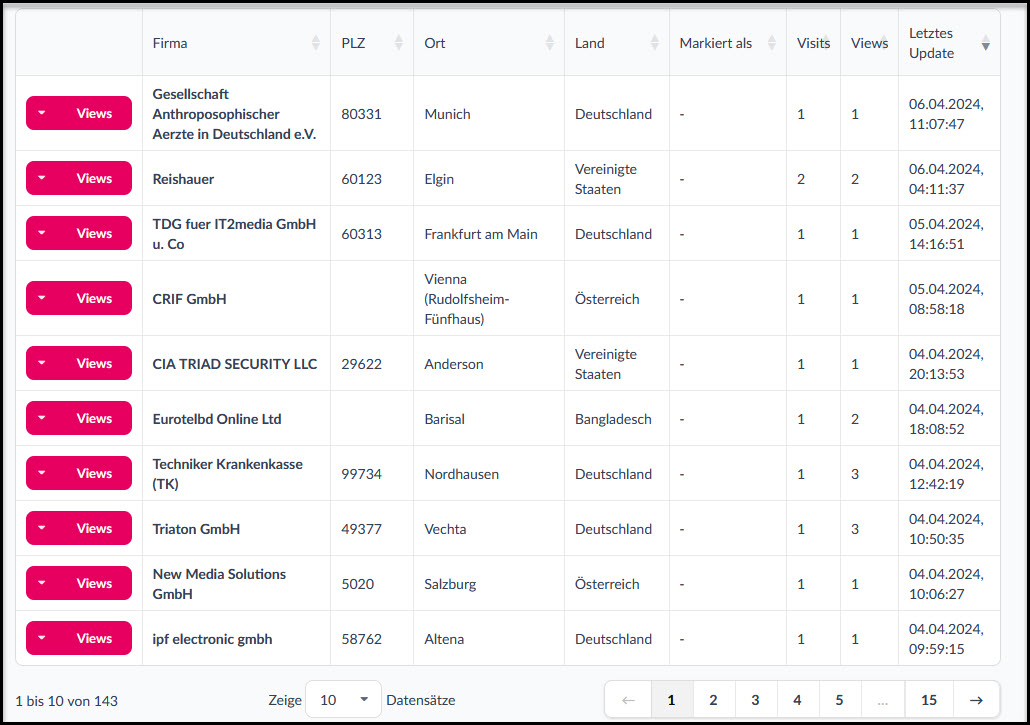Go to previous page arrow
Screen dimensions: 1030x725
tap(628, 700)
